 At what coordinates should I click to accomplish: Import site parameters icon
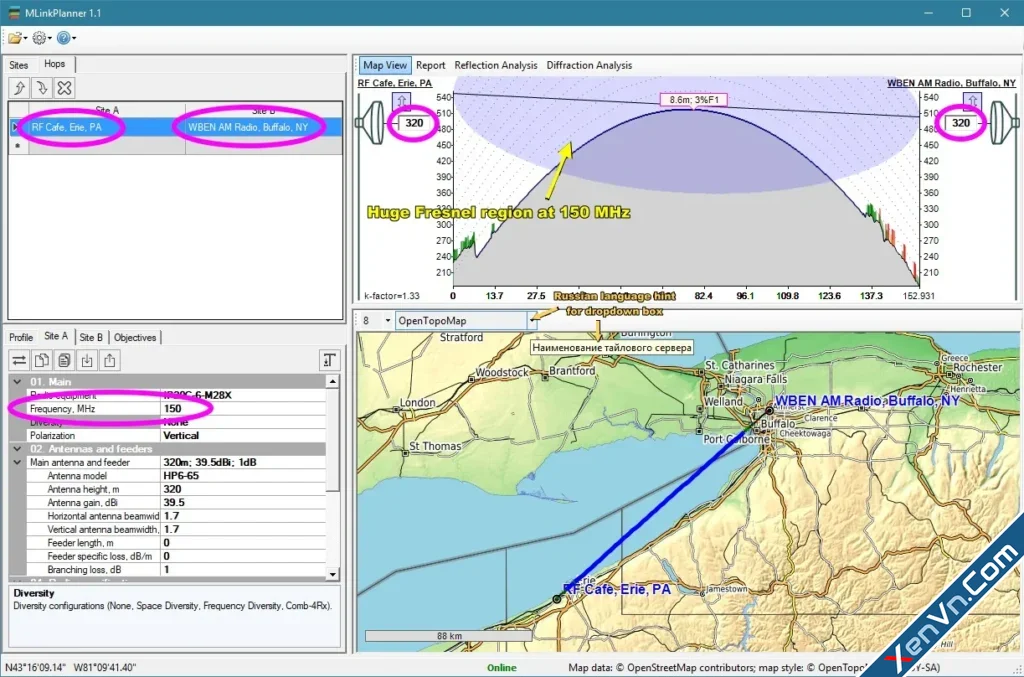(x=87, y=360)
